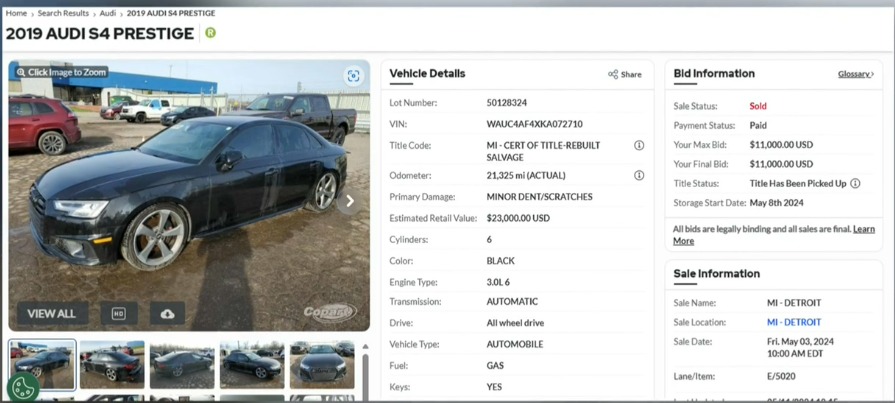Select the front-view car thumbnail
The height and width of the screenshot is (403, 895).
(322, 365)
